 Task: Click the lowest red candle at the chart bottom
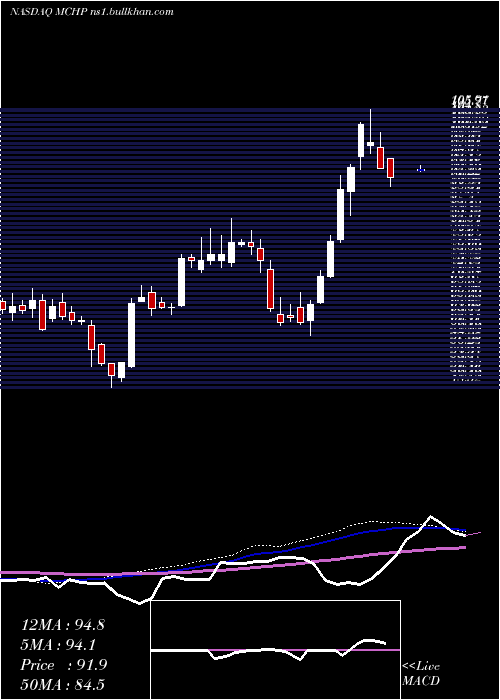pos(111,375)
